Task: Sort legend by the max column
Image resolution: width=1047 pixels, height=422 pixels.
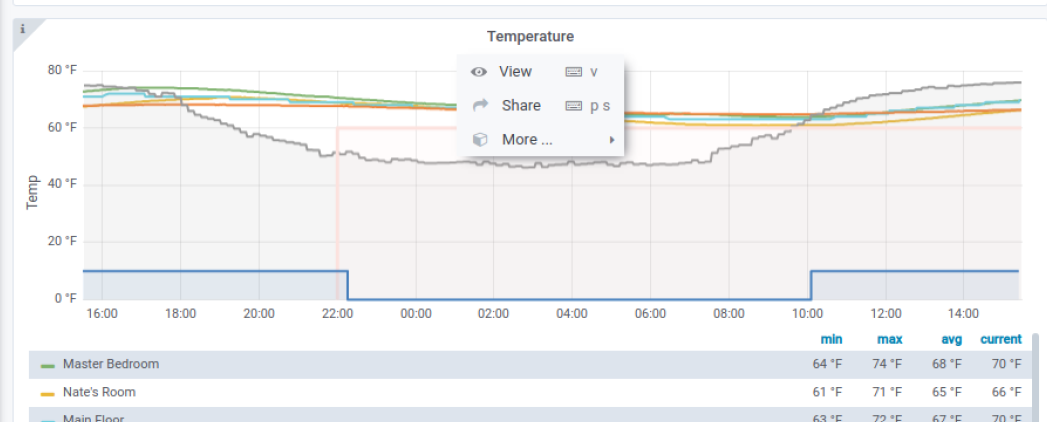Action: (889, 340)
